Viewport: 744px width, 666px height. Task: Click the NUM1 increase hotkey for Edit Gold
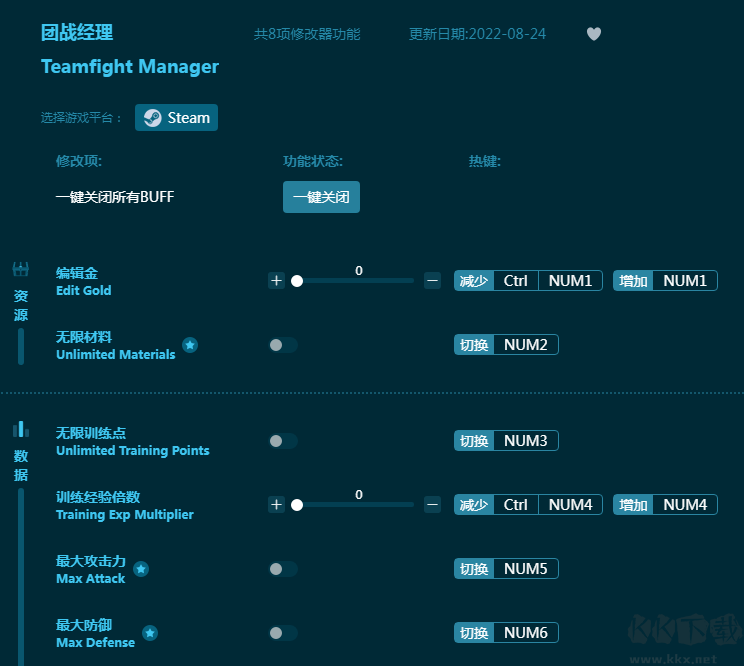click(685, 281)
